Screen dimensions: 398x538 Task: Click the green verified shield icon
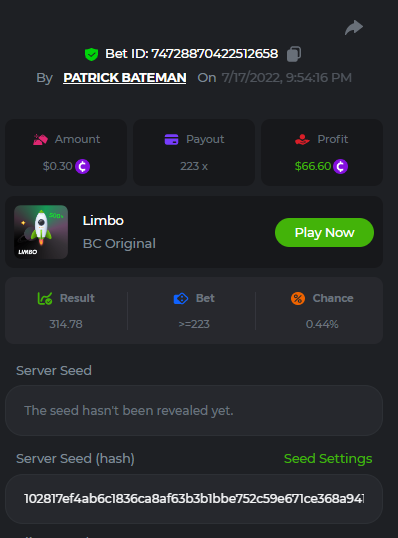[91, 54]
